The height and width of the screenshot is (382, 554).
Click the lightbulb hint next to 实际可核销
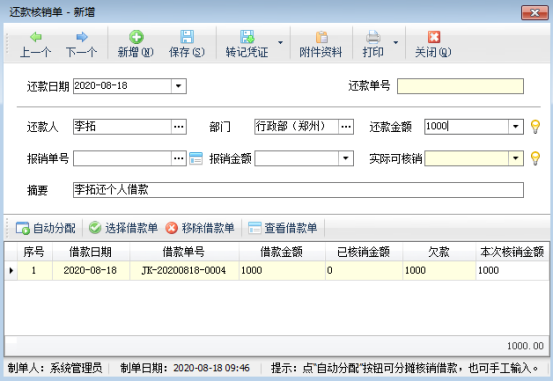535,158
